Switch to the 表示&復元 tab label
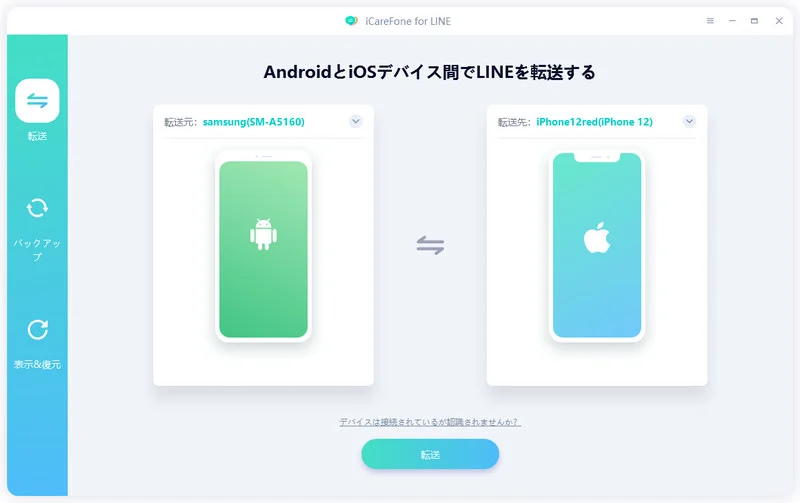The height and width of the screenshot is (503, 800). [37, 364]
